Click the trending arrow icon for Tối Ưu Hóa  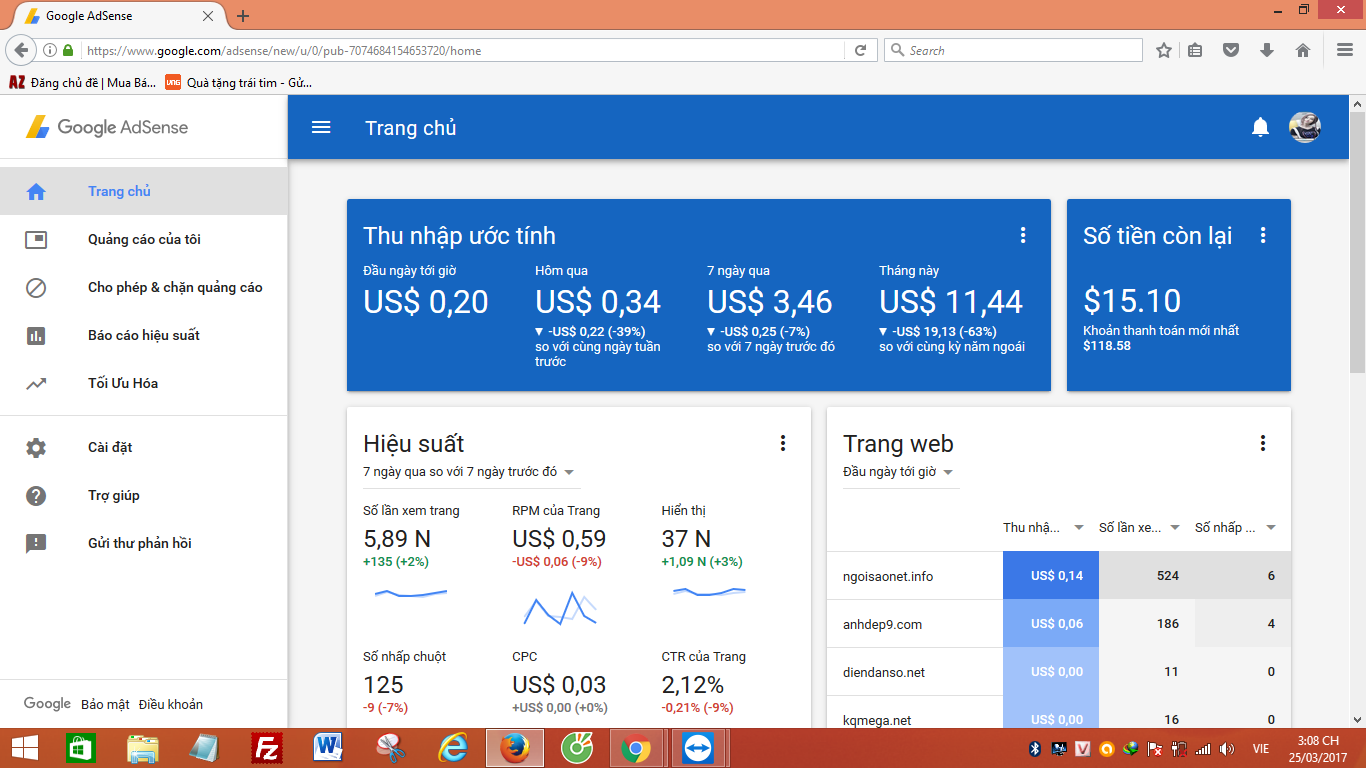pyautogui.click(x=36, y=383)
